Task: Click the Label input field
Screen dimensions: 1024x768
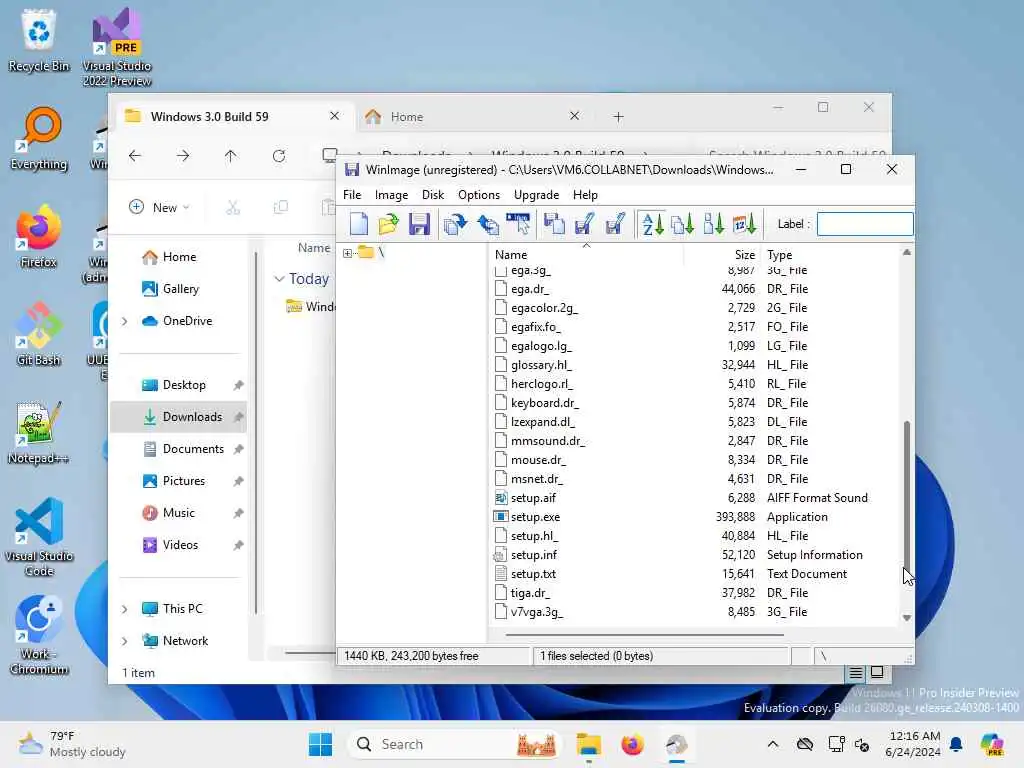Action: tap(865, 224)
